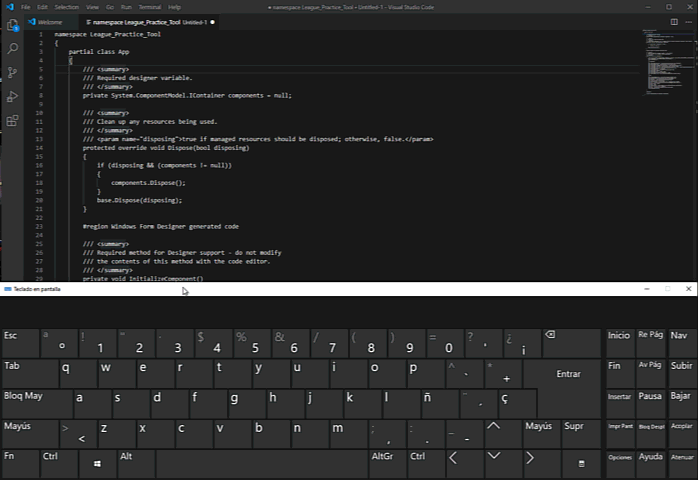This screenshot has width=698, height=480.
Task: Open the Run and Debug view
Action: pos(13,97)
